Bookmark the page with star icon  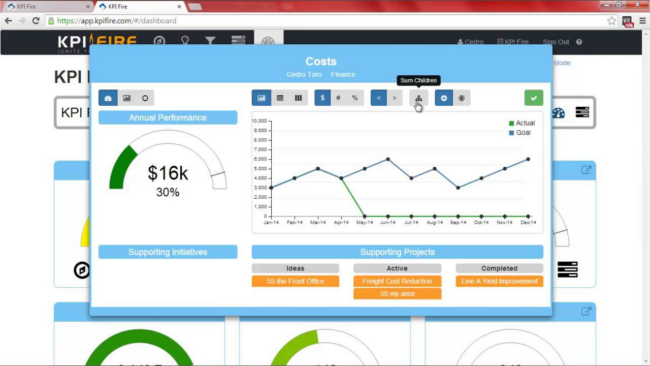point(611,21)
